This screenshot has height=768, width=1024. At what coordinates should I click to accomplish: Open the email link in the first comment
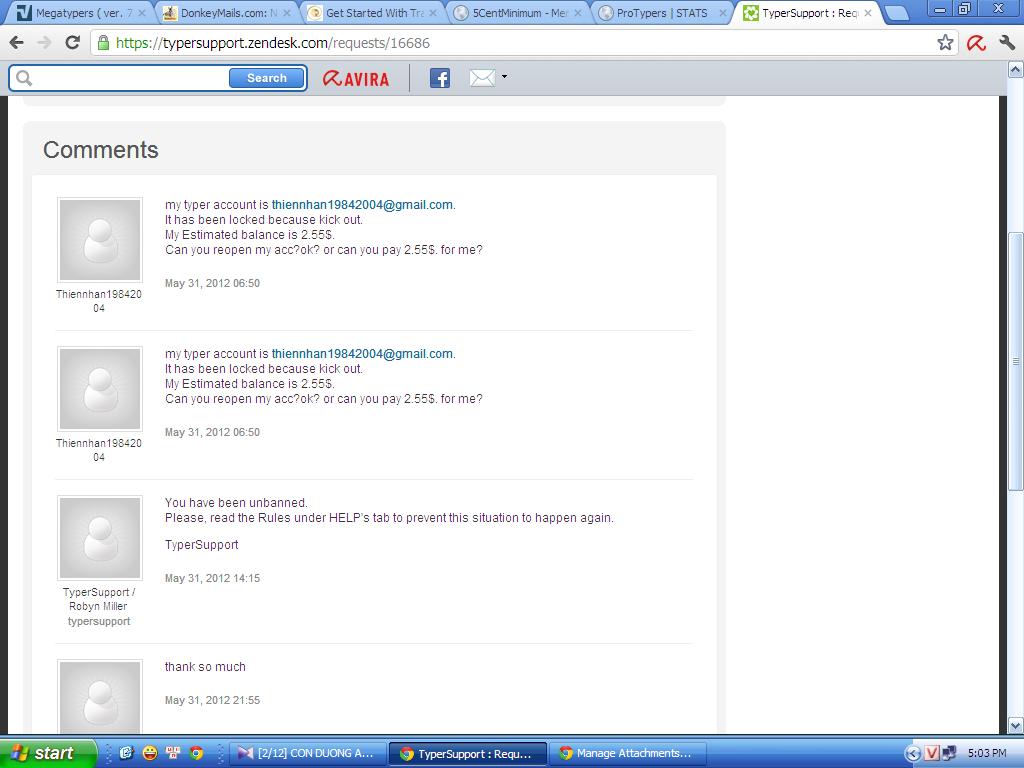(362, 205)
